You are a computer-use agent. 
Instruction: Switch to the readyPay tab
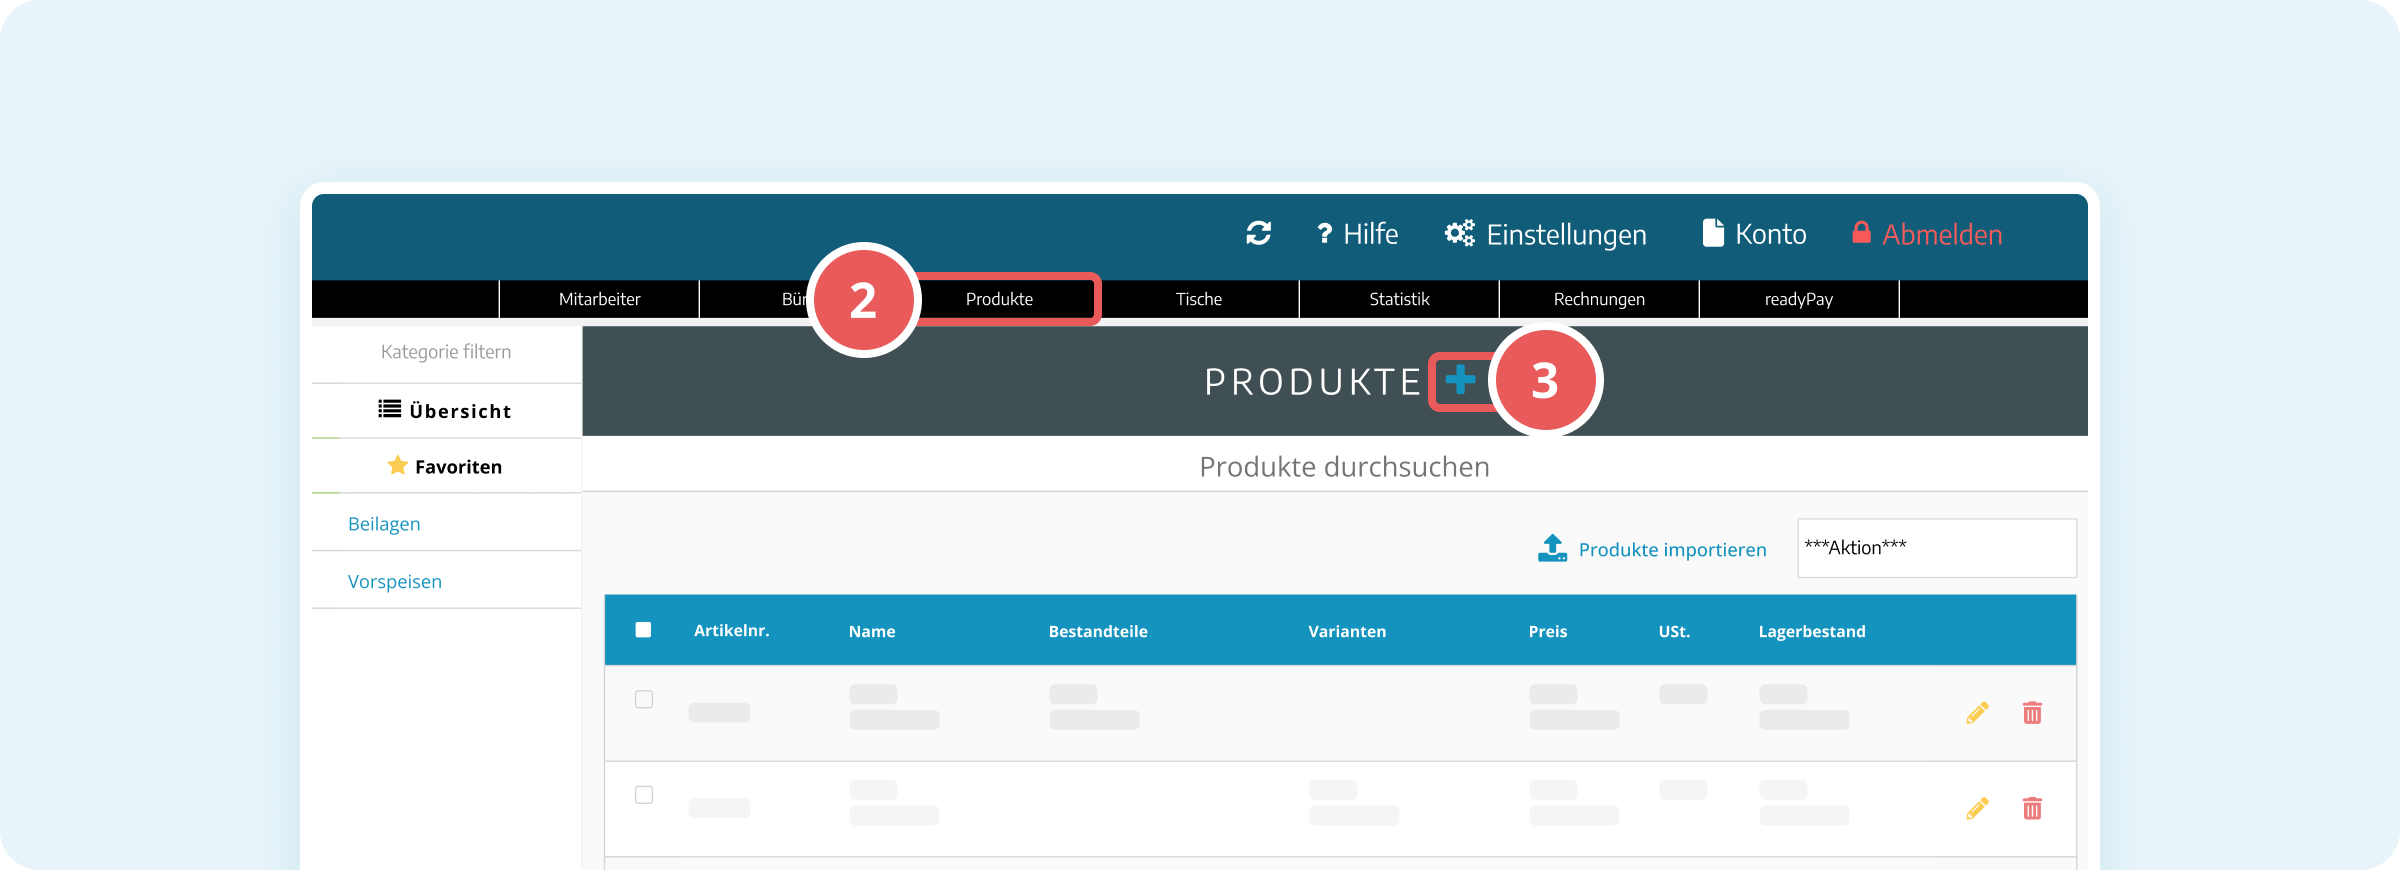[x=1799, y=299]
